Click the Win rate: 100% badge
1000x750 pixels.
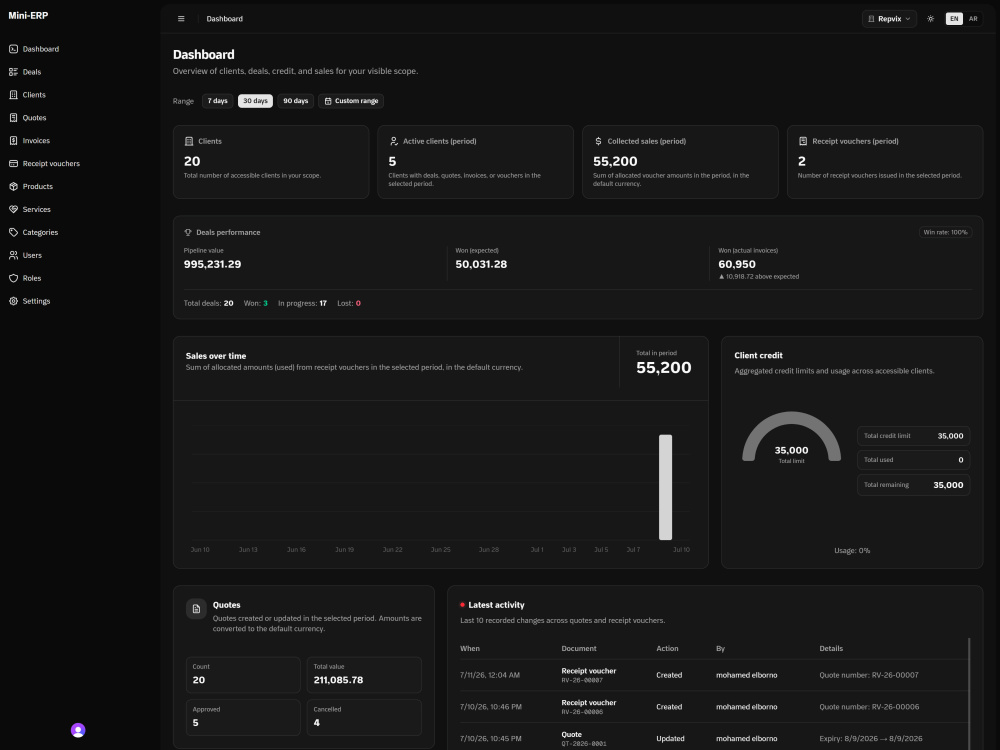coord(945,233)
